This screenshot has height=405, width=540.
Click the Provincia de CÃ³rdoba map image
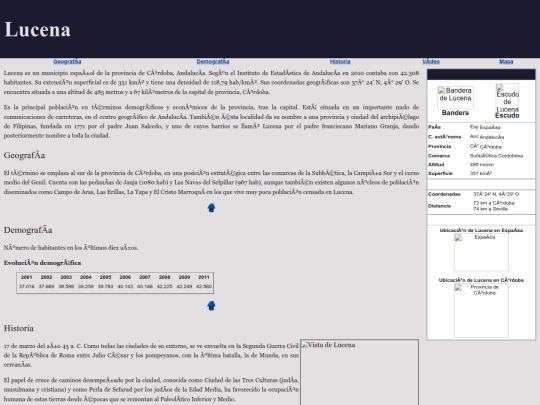[x=481, y=310]
